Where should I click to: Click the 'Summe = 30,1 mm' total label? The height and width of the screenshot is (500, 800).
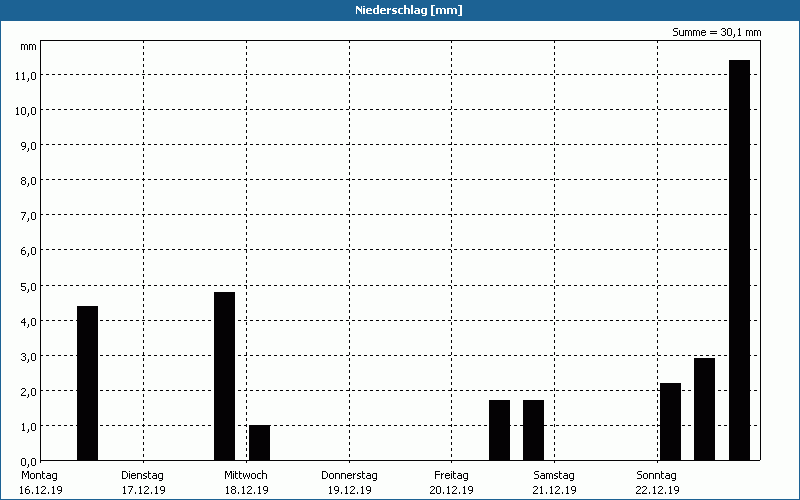tap(716, 32)
